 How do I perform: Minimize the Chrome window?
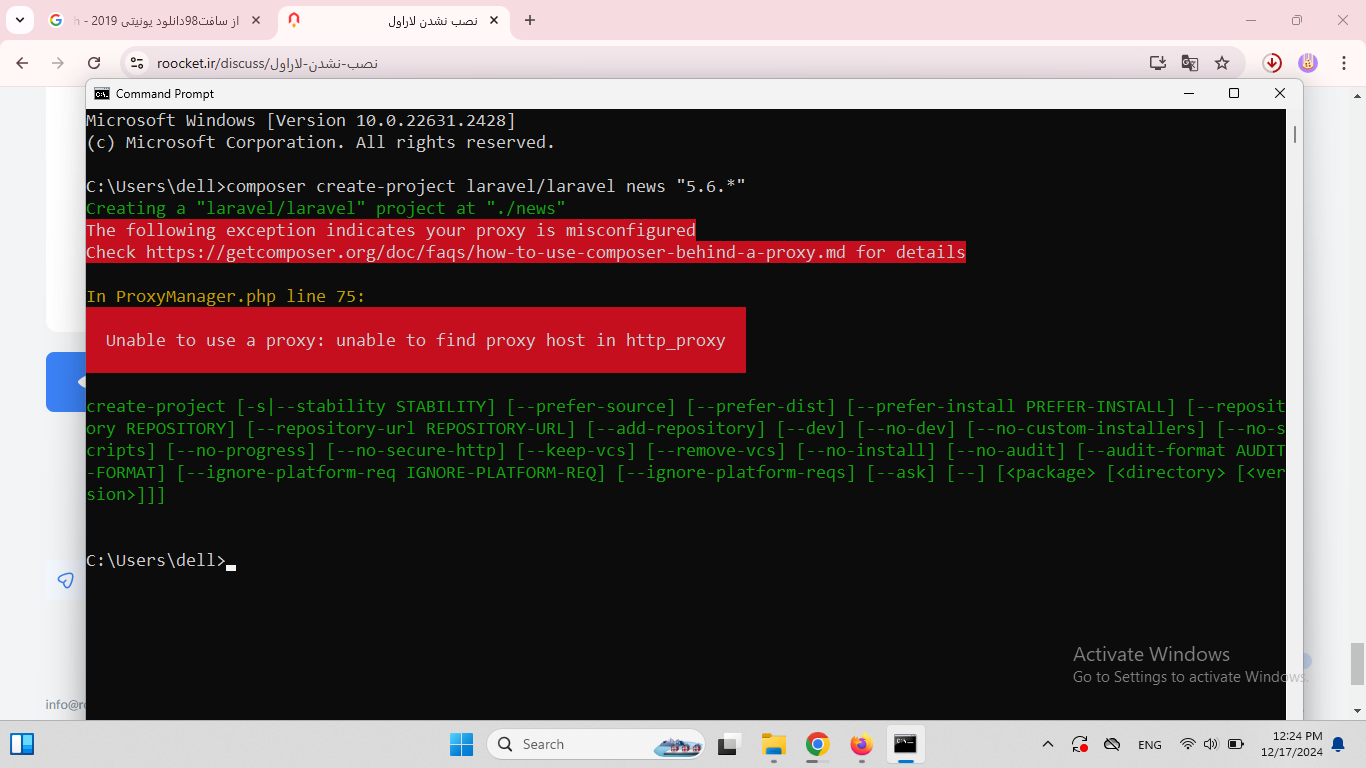(1251, 20)
